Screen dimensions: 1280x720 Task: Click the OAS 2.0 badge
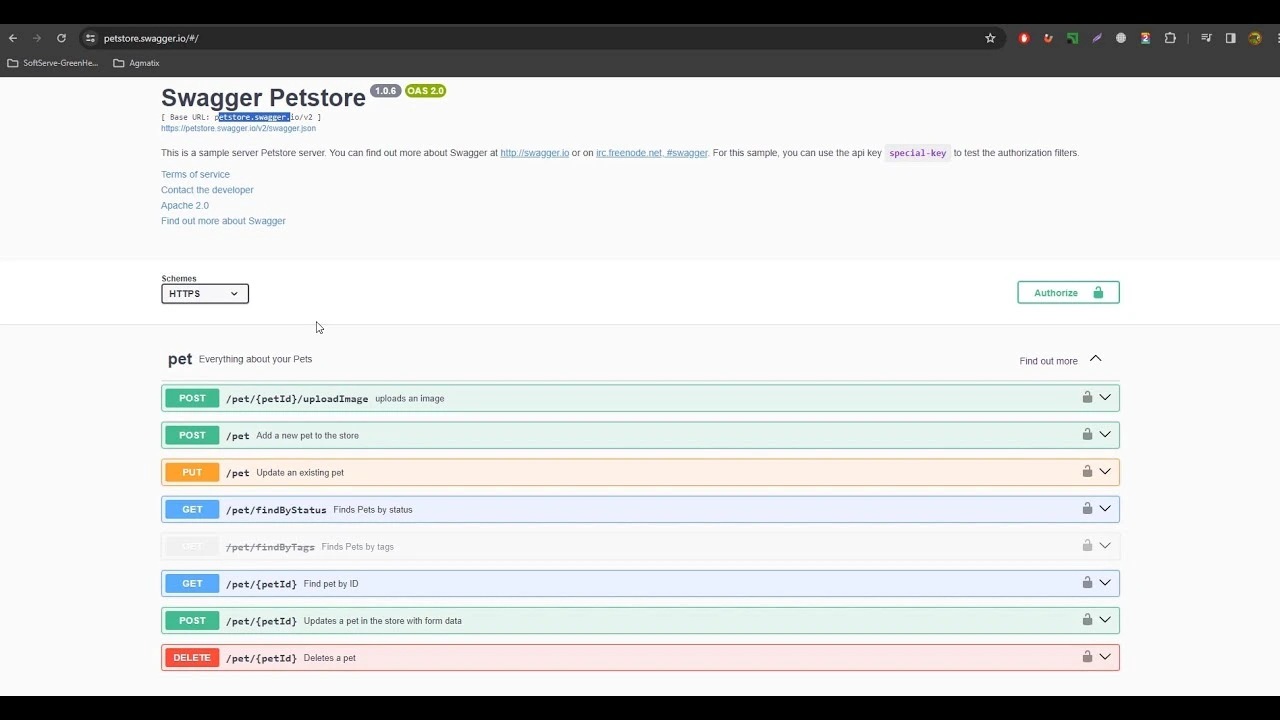[x=425, y=91]
